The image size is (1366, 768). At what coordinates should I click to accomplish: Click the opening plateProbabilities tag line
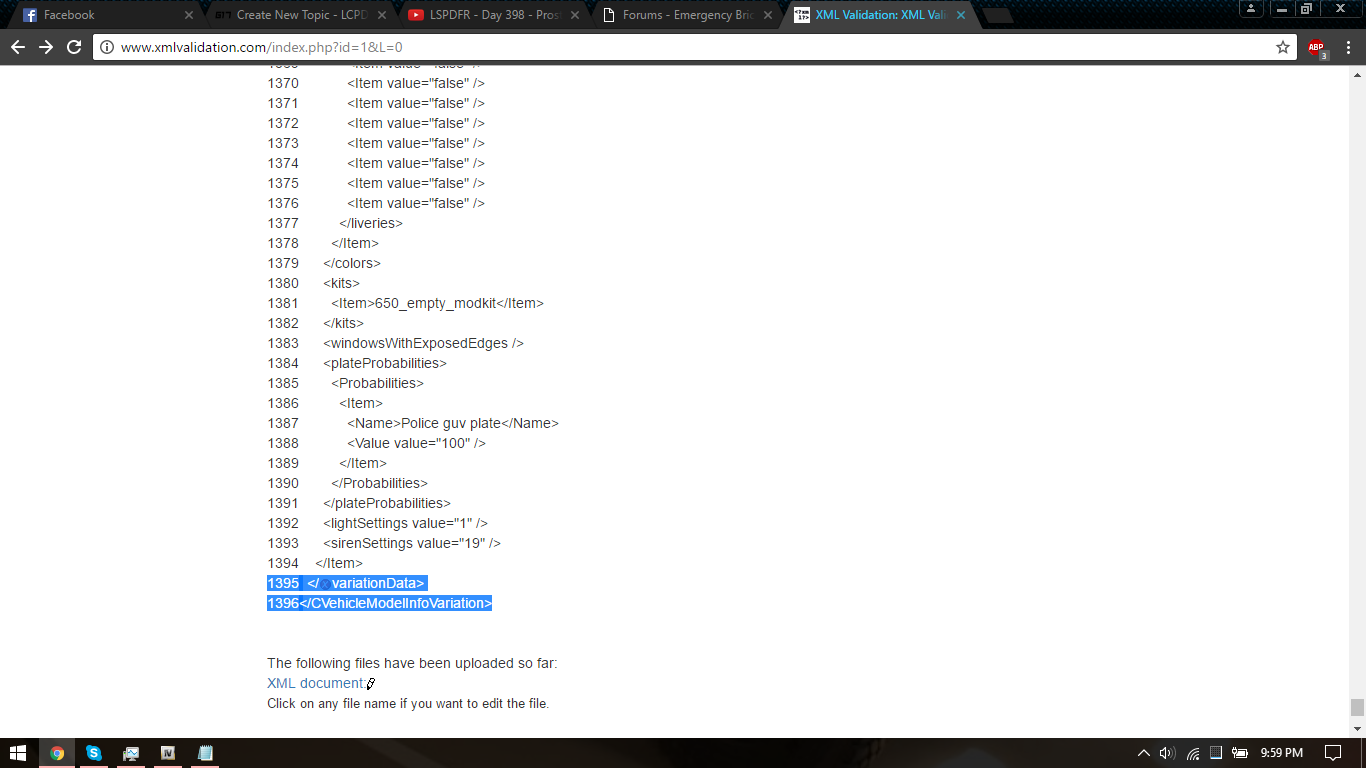tap(385, 363)
